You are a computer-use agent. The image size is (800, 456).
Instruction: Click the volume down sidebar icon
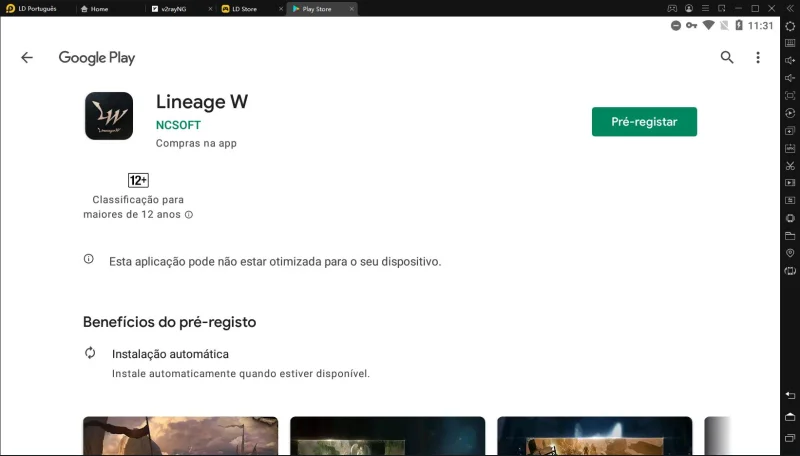click(x=790, y=78)
